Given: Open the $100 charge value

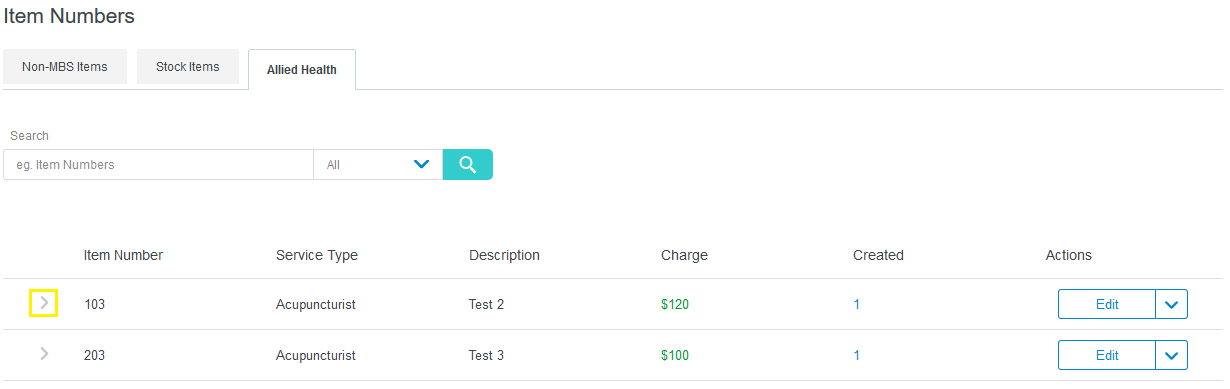Looking at the screenshot, I should [x=675, y=355].
